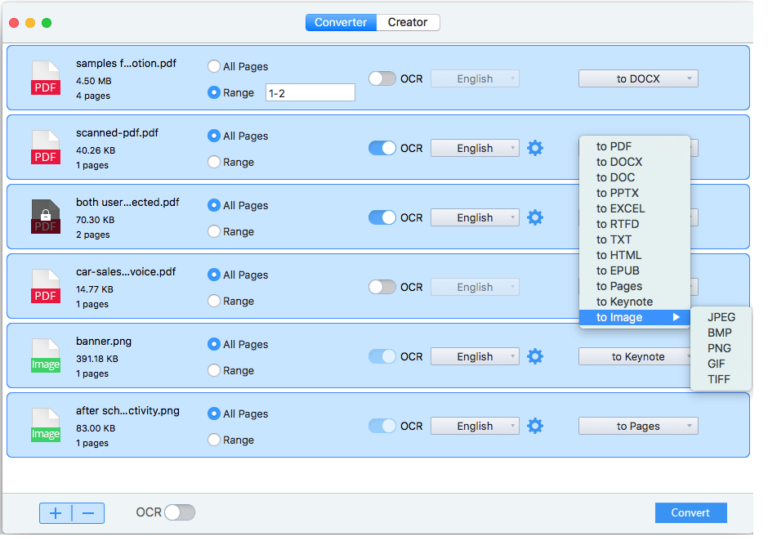Click the PDF icon for car-sales...voice.pdf
This screenshot has height=541, width=768.
(46, 287)
